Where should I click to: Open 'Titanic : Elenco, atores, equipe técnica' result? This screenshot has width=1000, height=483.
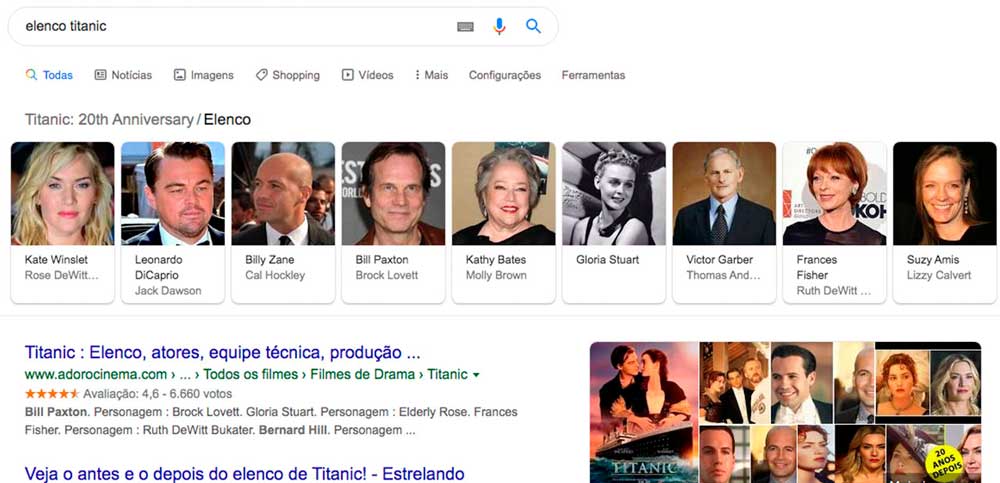pyautogui.click(x=223, y=353)
